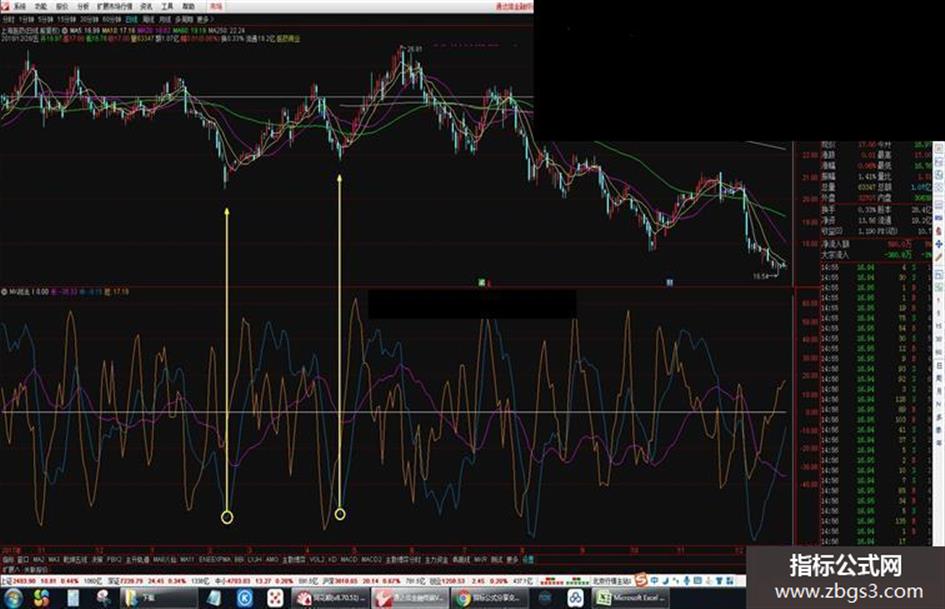Switch sub-indicator to MACD2

[371, 560]
